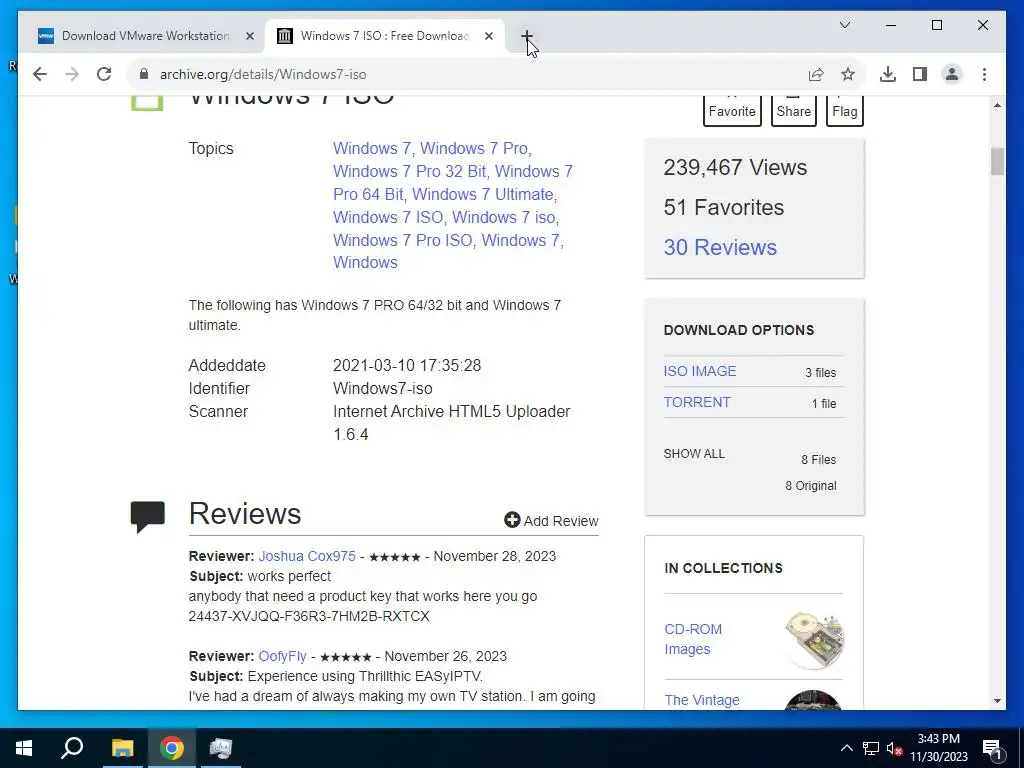Open Chrome downloads icon
The width and height of the screenshot is (1024, 768).
[888, 74]
